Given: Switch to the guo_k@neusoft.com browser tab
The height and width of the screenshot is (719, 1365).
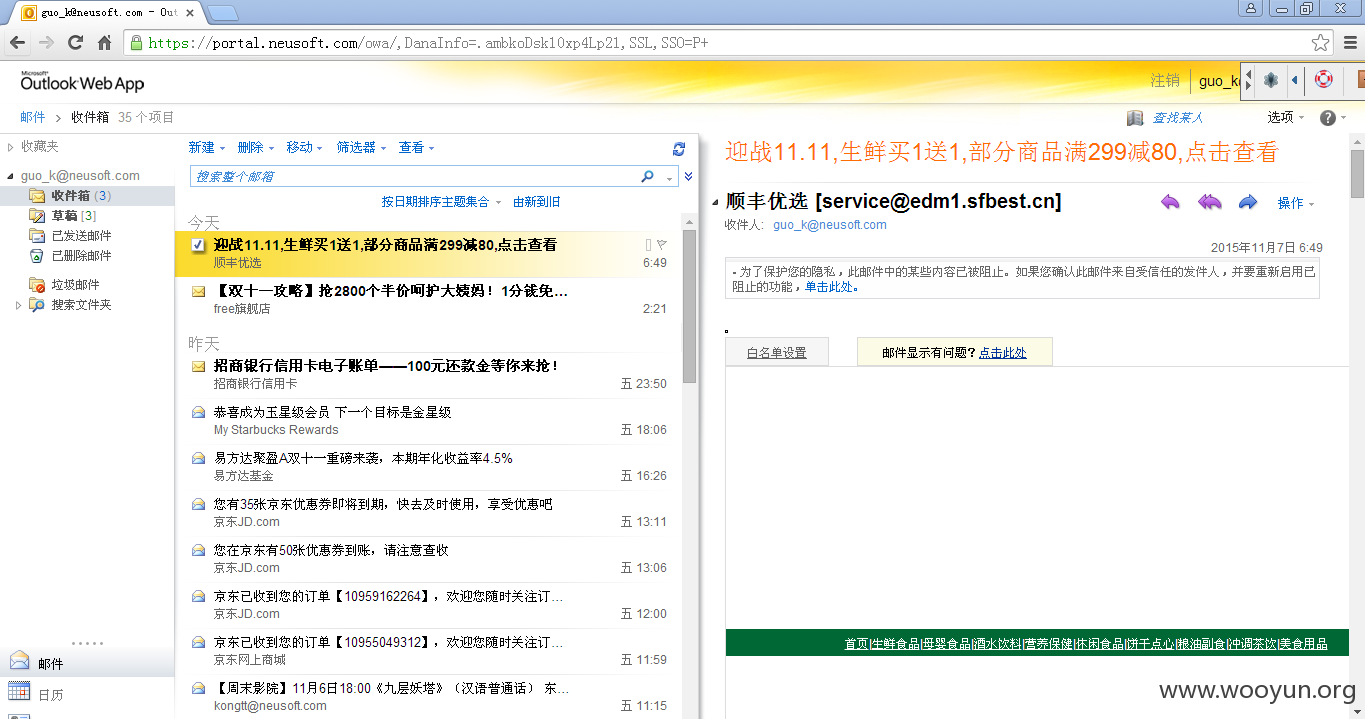Looking at the screenshot, I should coord(110,12).
